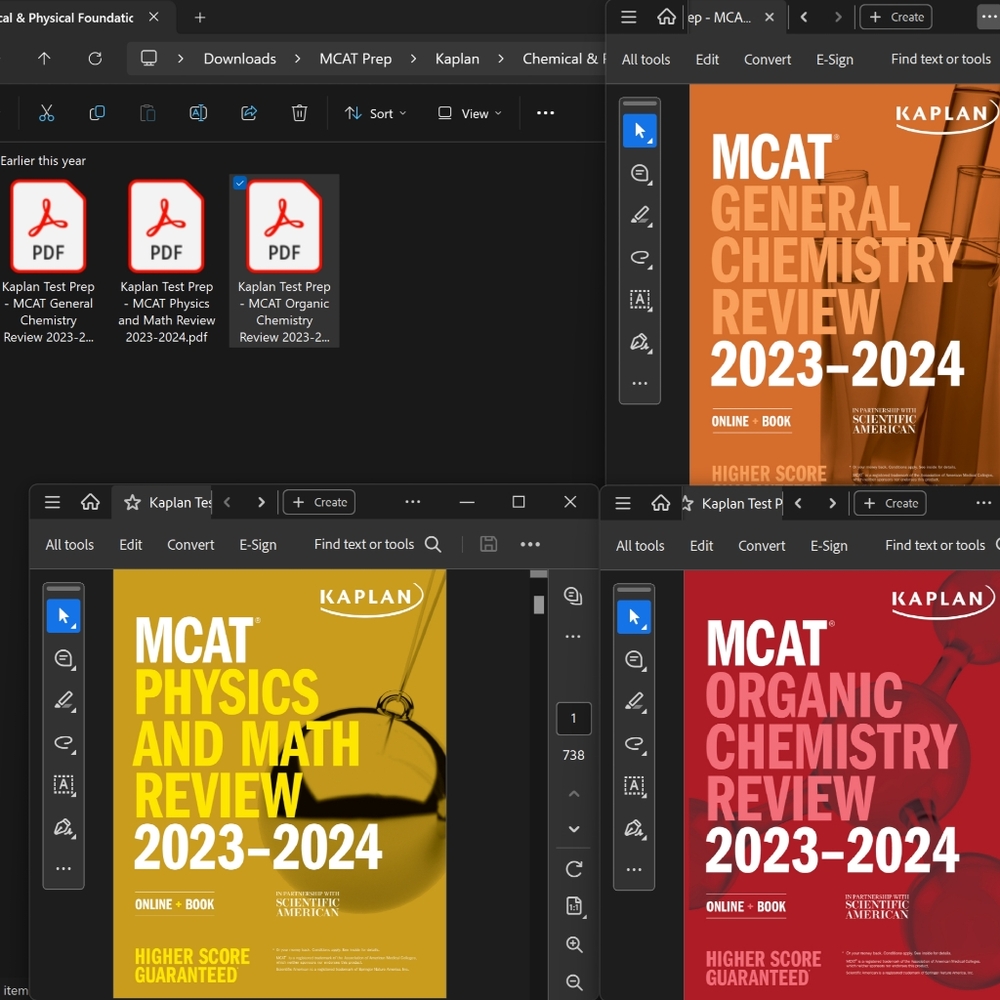
Task: Select the draw freeform tool in General Chemistry window
Action: [x=640, y=258]
